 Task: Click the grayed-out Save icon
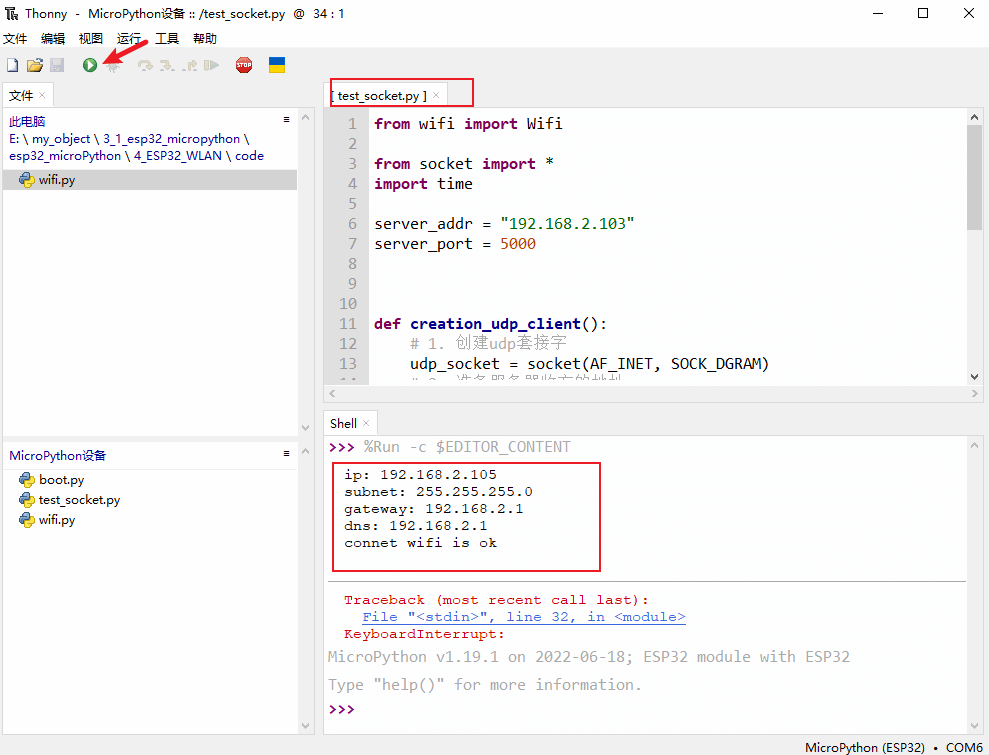click(x=57, y=65)
